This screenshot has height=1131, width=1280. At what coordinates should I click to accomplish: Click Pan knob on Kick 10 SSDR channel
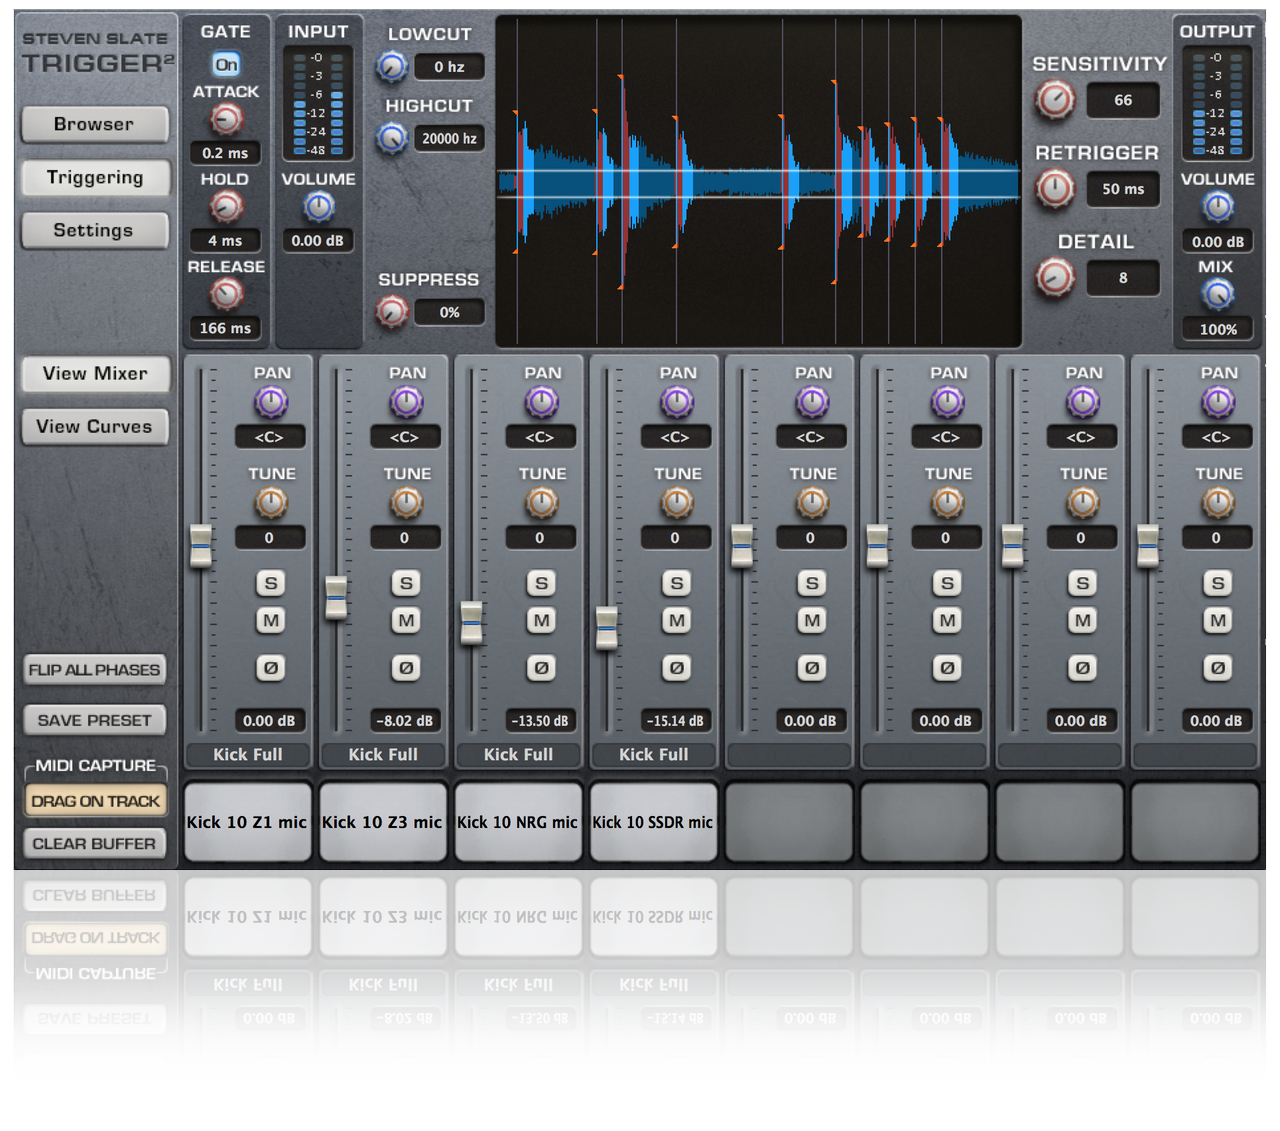[677, 403]
